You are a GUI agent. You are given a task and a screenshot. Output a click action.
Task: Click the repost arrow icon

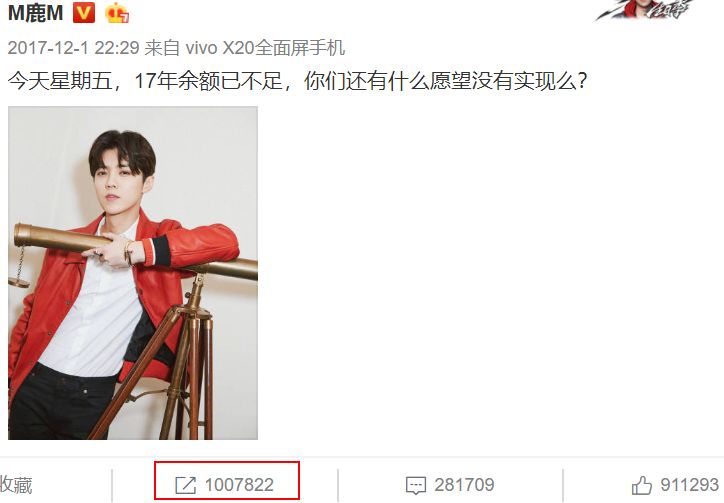[186, 485]
